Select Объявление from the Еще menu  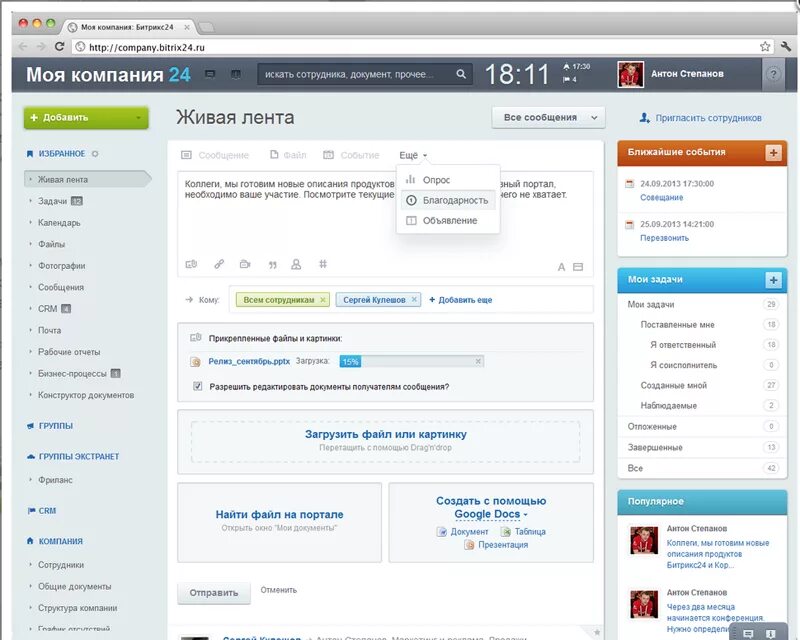449,220
